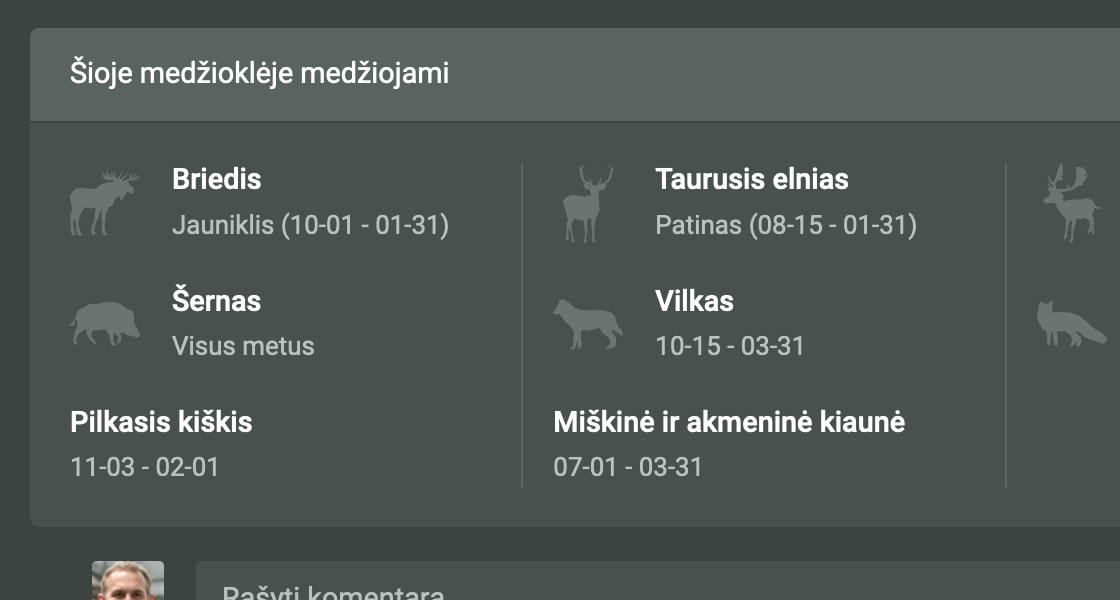The image size is (1120, 600).
Task: Click the user avatar photo
Action: [128, 582]
